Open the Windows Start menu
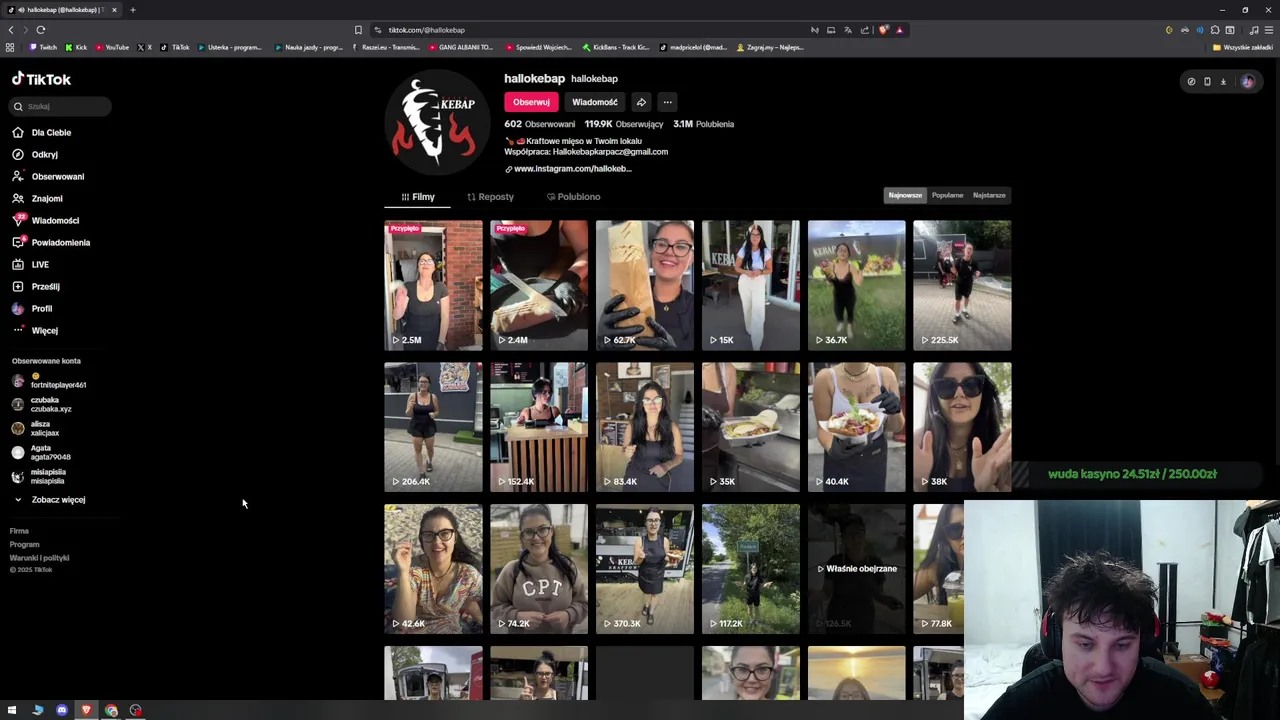 coord(12,710)
